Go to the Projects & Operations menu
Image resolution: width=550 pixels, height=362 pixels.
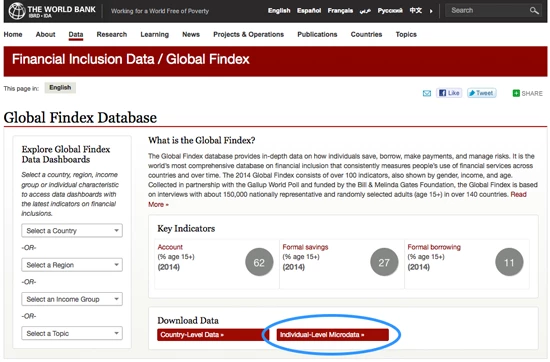(248, 34)
